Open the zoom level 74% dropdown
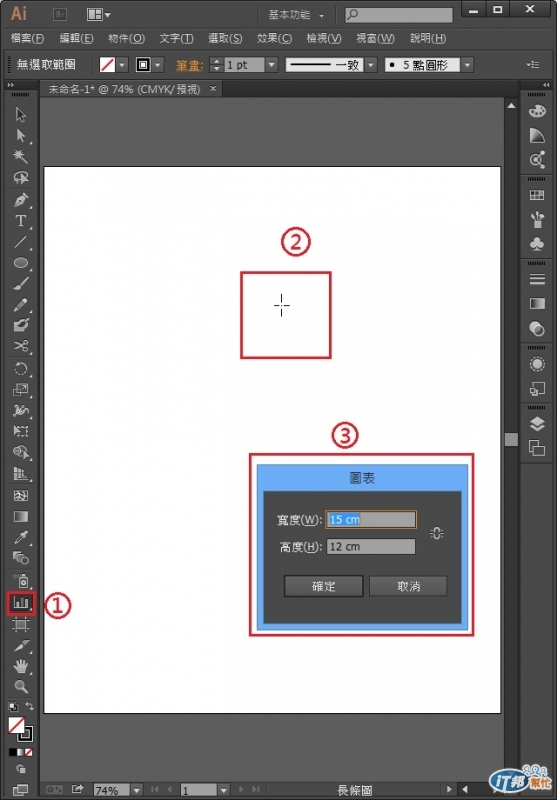 point(136,790)
